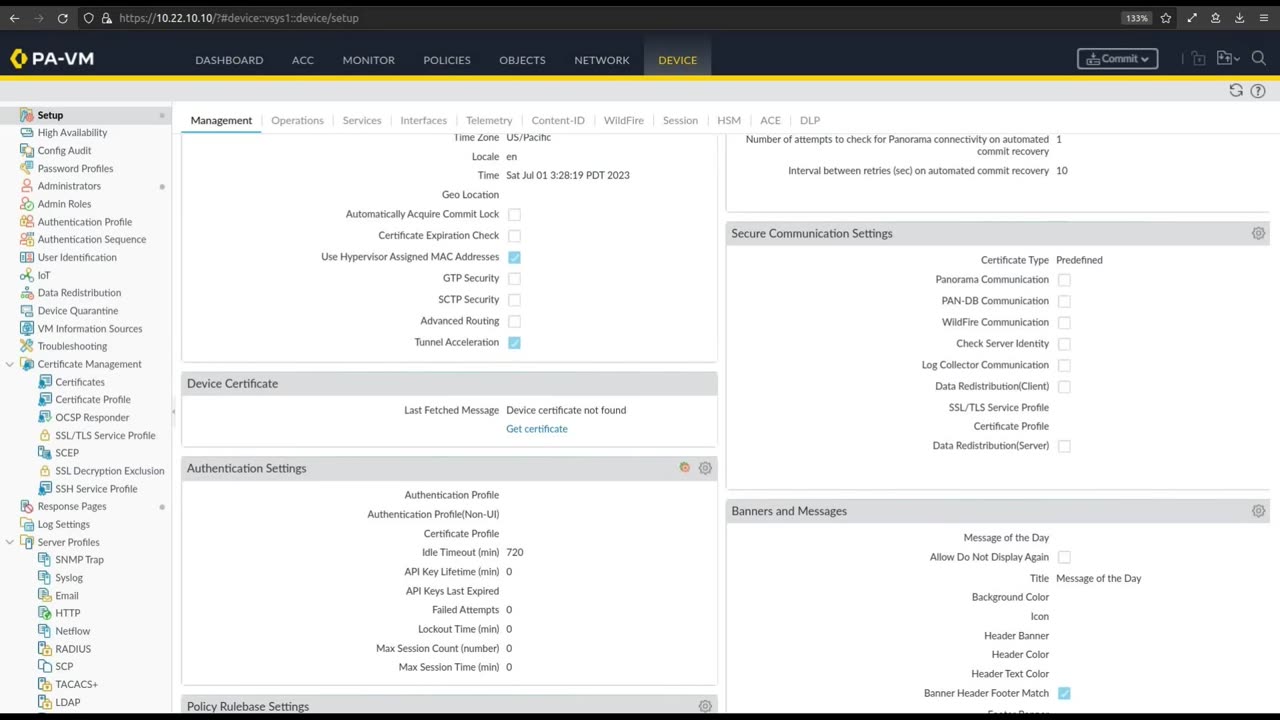Open the browser downloads icon
The image size is (1280, 720).
(1240, 18)
